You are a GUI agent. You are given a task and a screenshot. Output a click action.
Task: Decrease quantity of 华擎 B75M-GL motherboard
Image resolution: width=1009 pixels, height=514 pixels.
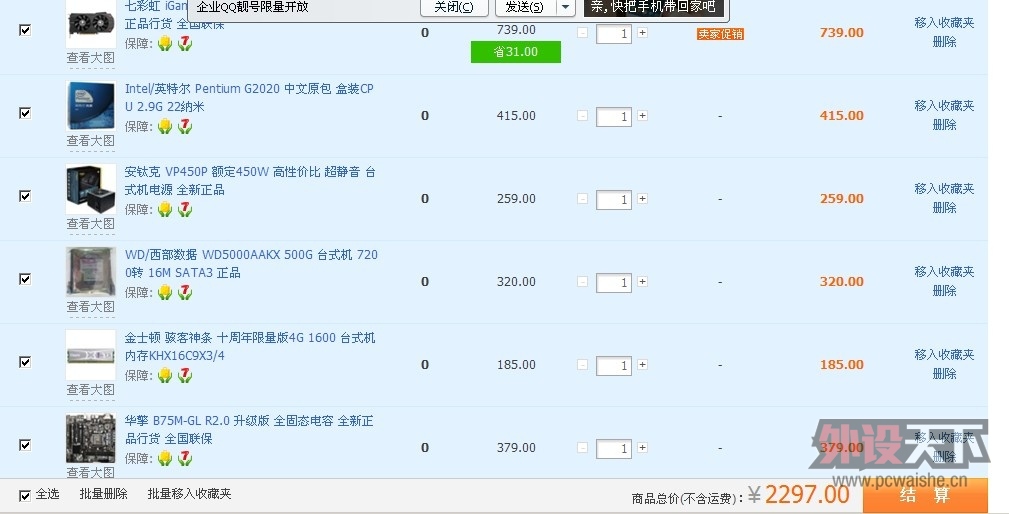[x=582, y=448]
